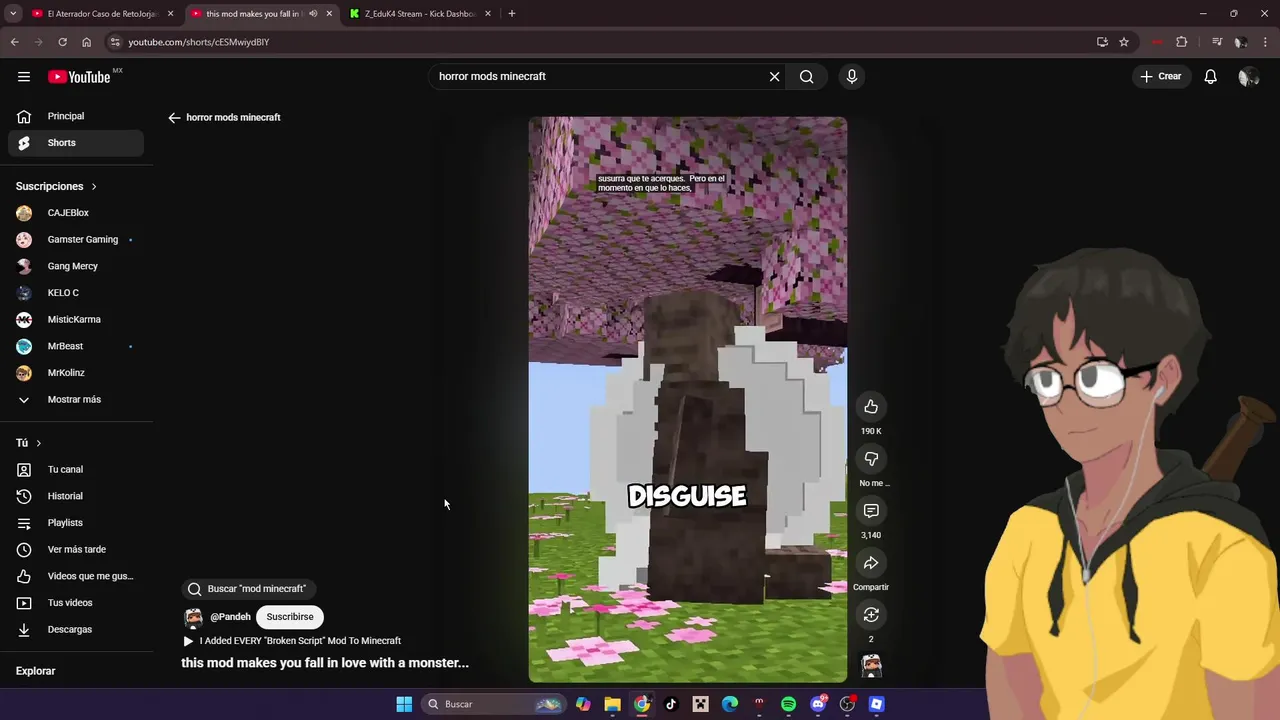Viewport: 1280px width, 720px height.
Task: Like the short with the thumbs-up
Action: coord(871,406)
